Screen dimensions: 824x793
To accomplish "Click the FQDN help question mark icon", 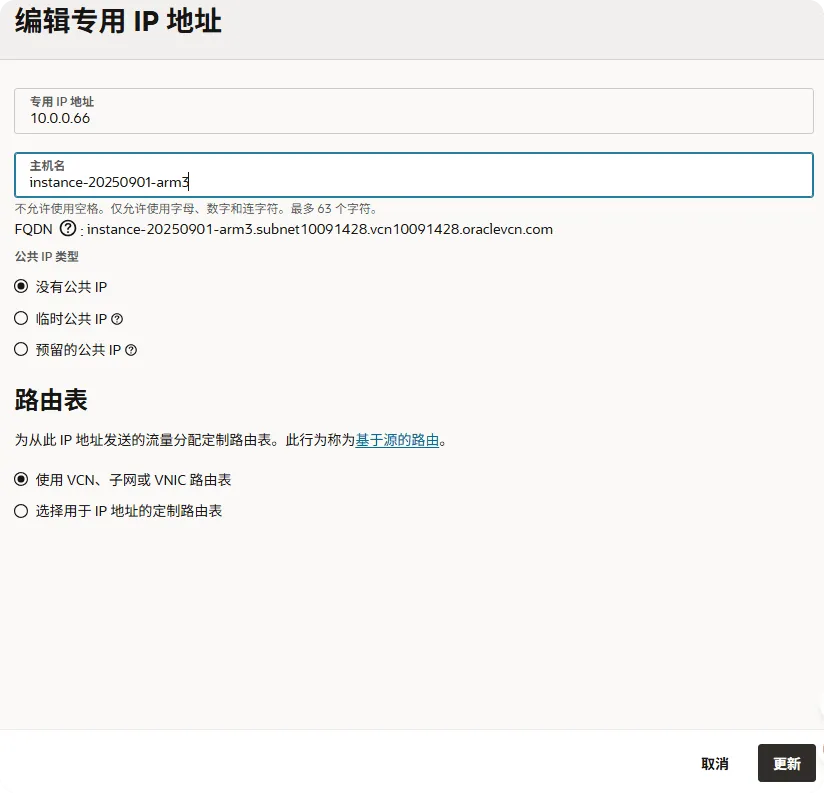I will tap(68, 229).
